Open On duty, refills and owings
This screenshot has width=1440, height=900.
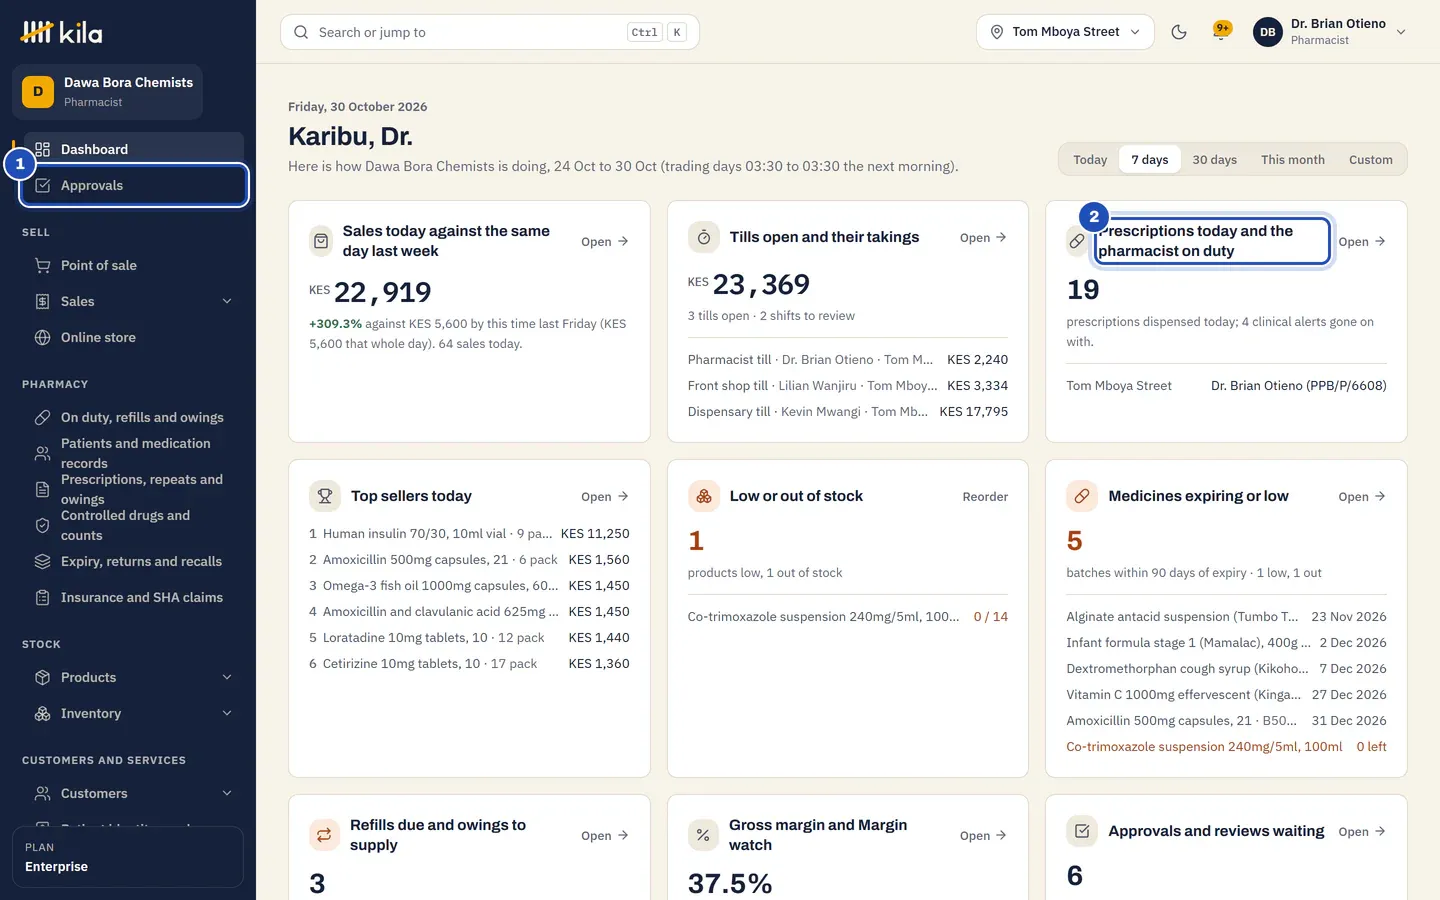pyautogui.click(x=134, y=418)
